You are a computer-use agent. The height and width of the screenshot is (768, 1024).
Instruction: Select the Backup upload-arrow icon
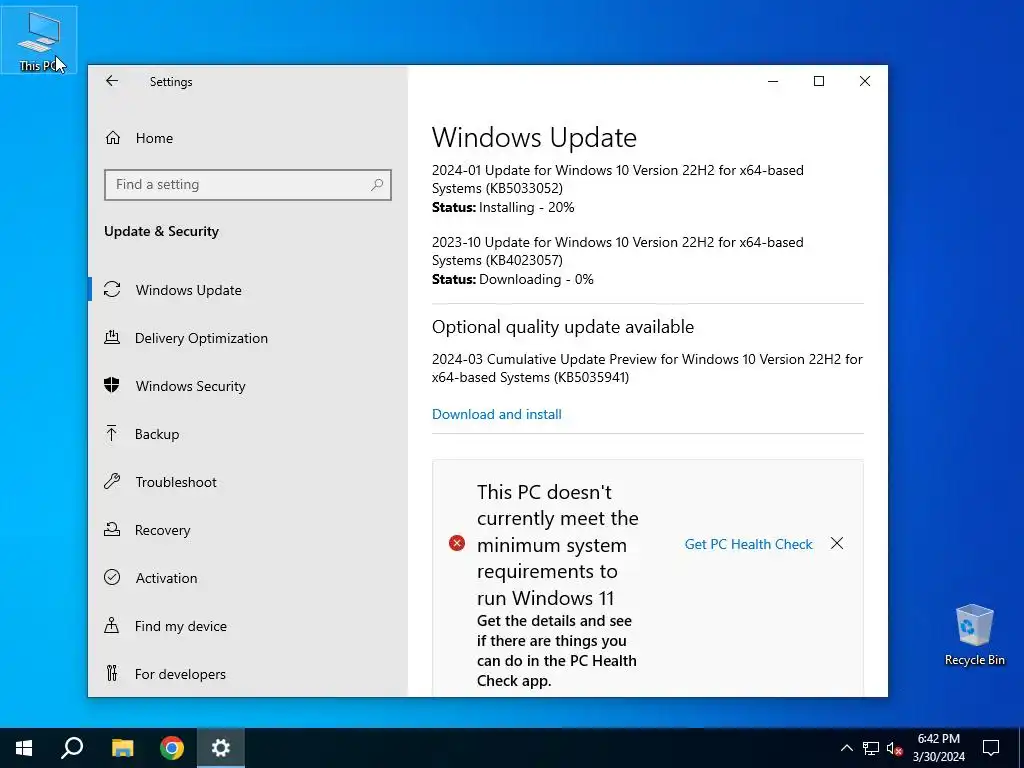pos(112,434)
